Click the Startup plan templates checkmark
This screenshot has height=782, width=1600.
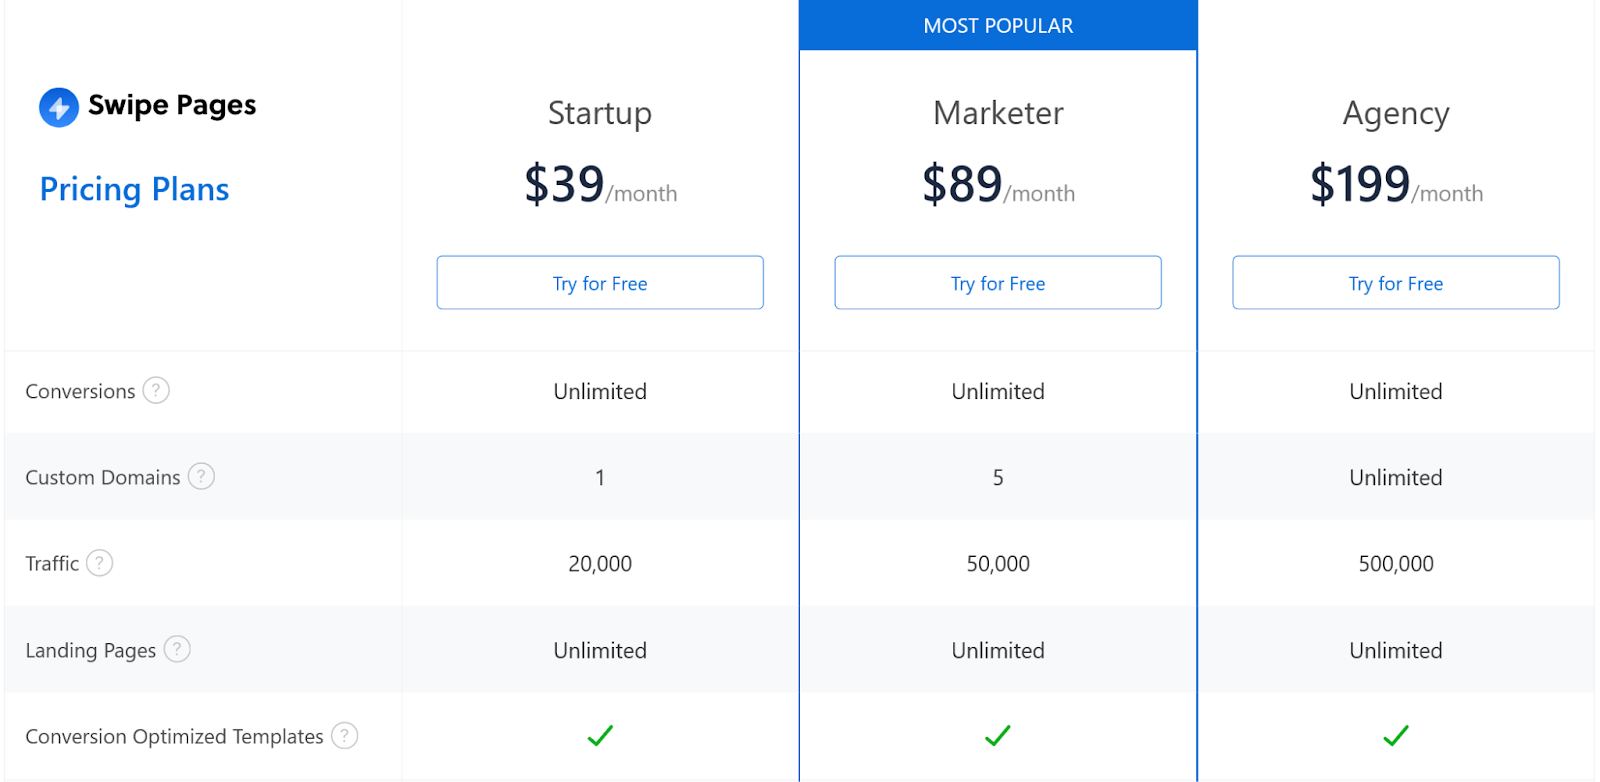tap(600, 736)
